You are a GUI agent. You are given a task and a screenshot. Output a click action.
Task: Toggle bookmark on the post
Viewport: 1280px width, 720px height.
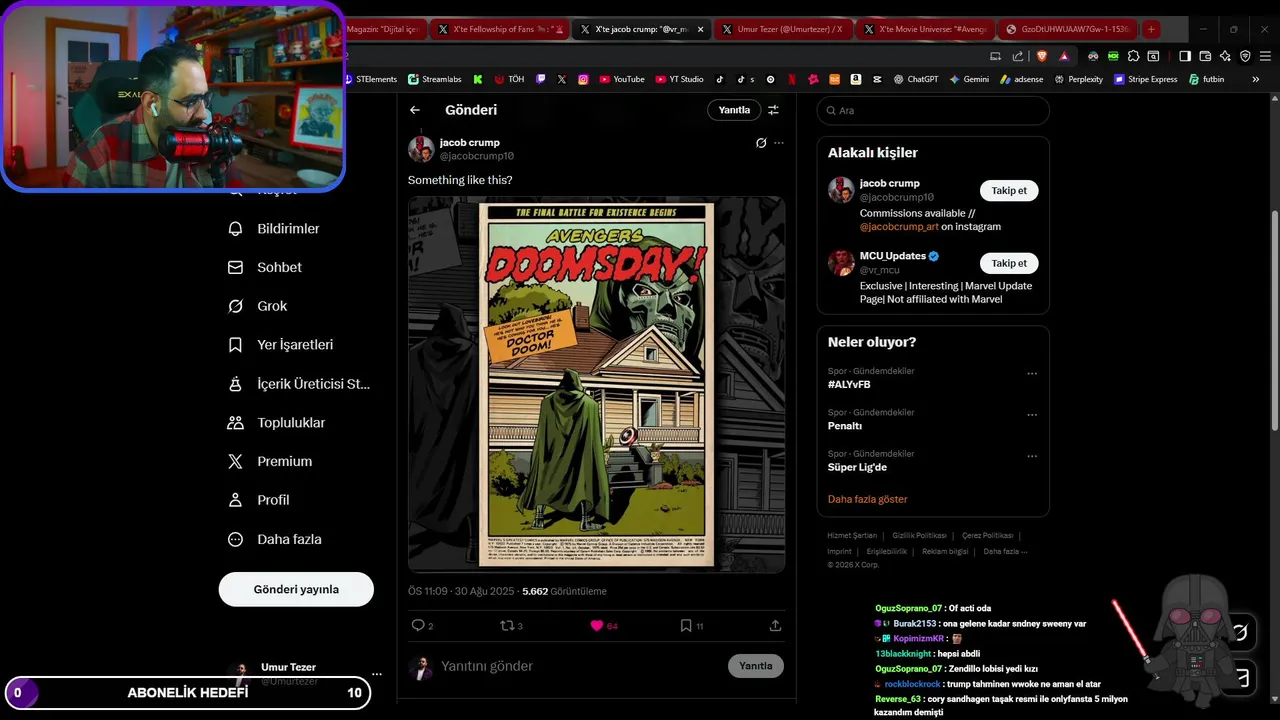click(686, 625)
